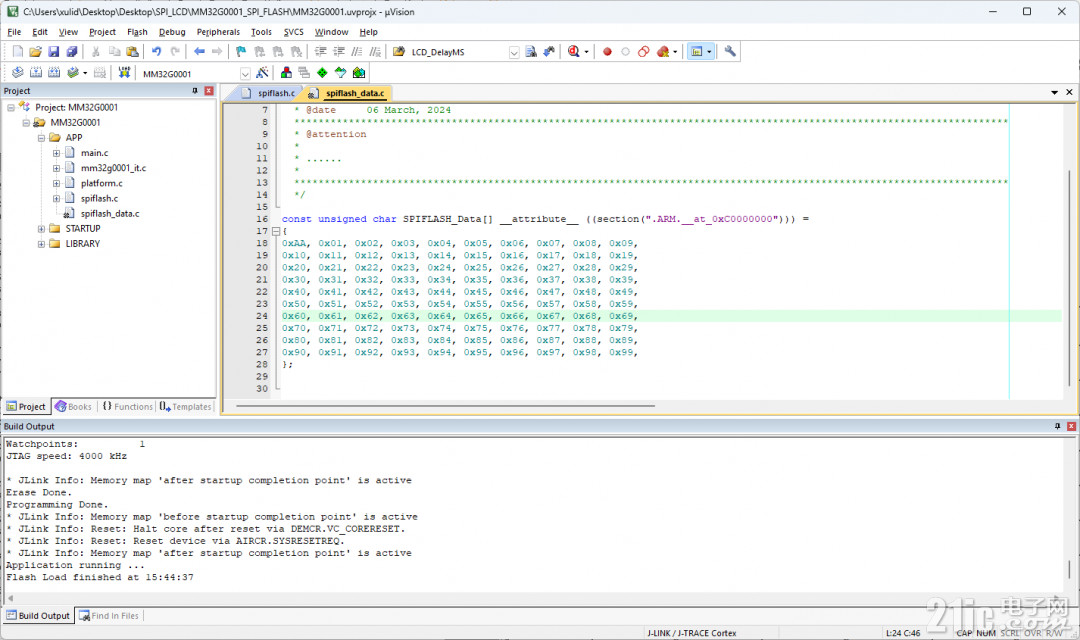
Task: Open the window layout dropdown in the toolbar
Action: [x=709, y=52]
